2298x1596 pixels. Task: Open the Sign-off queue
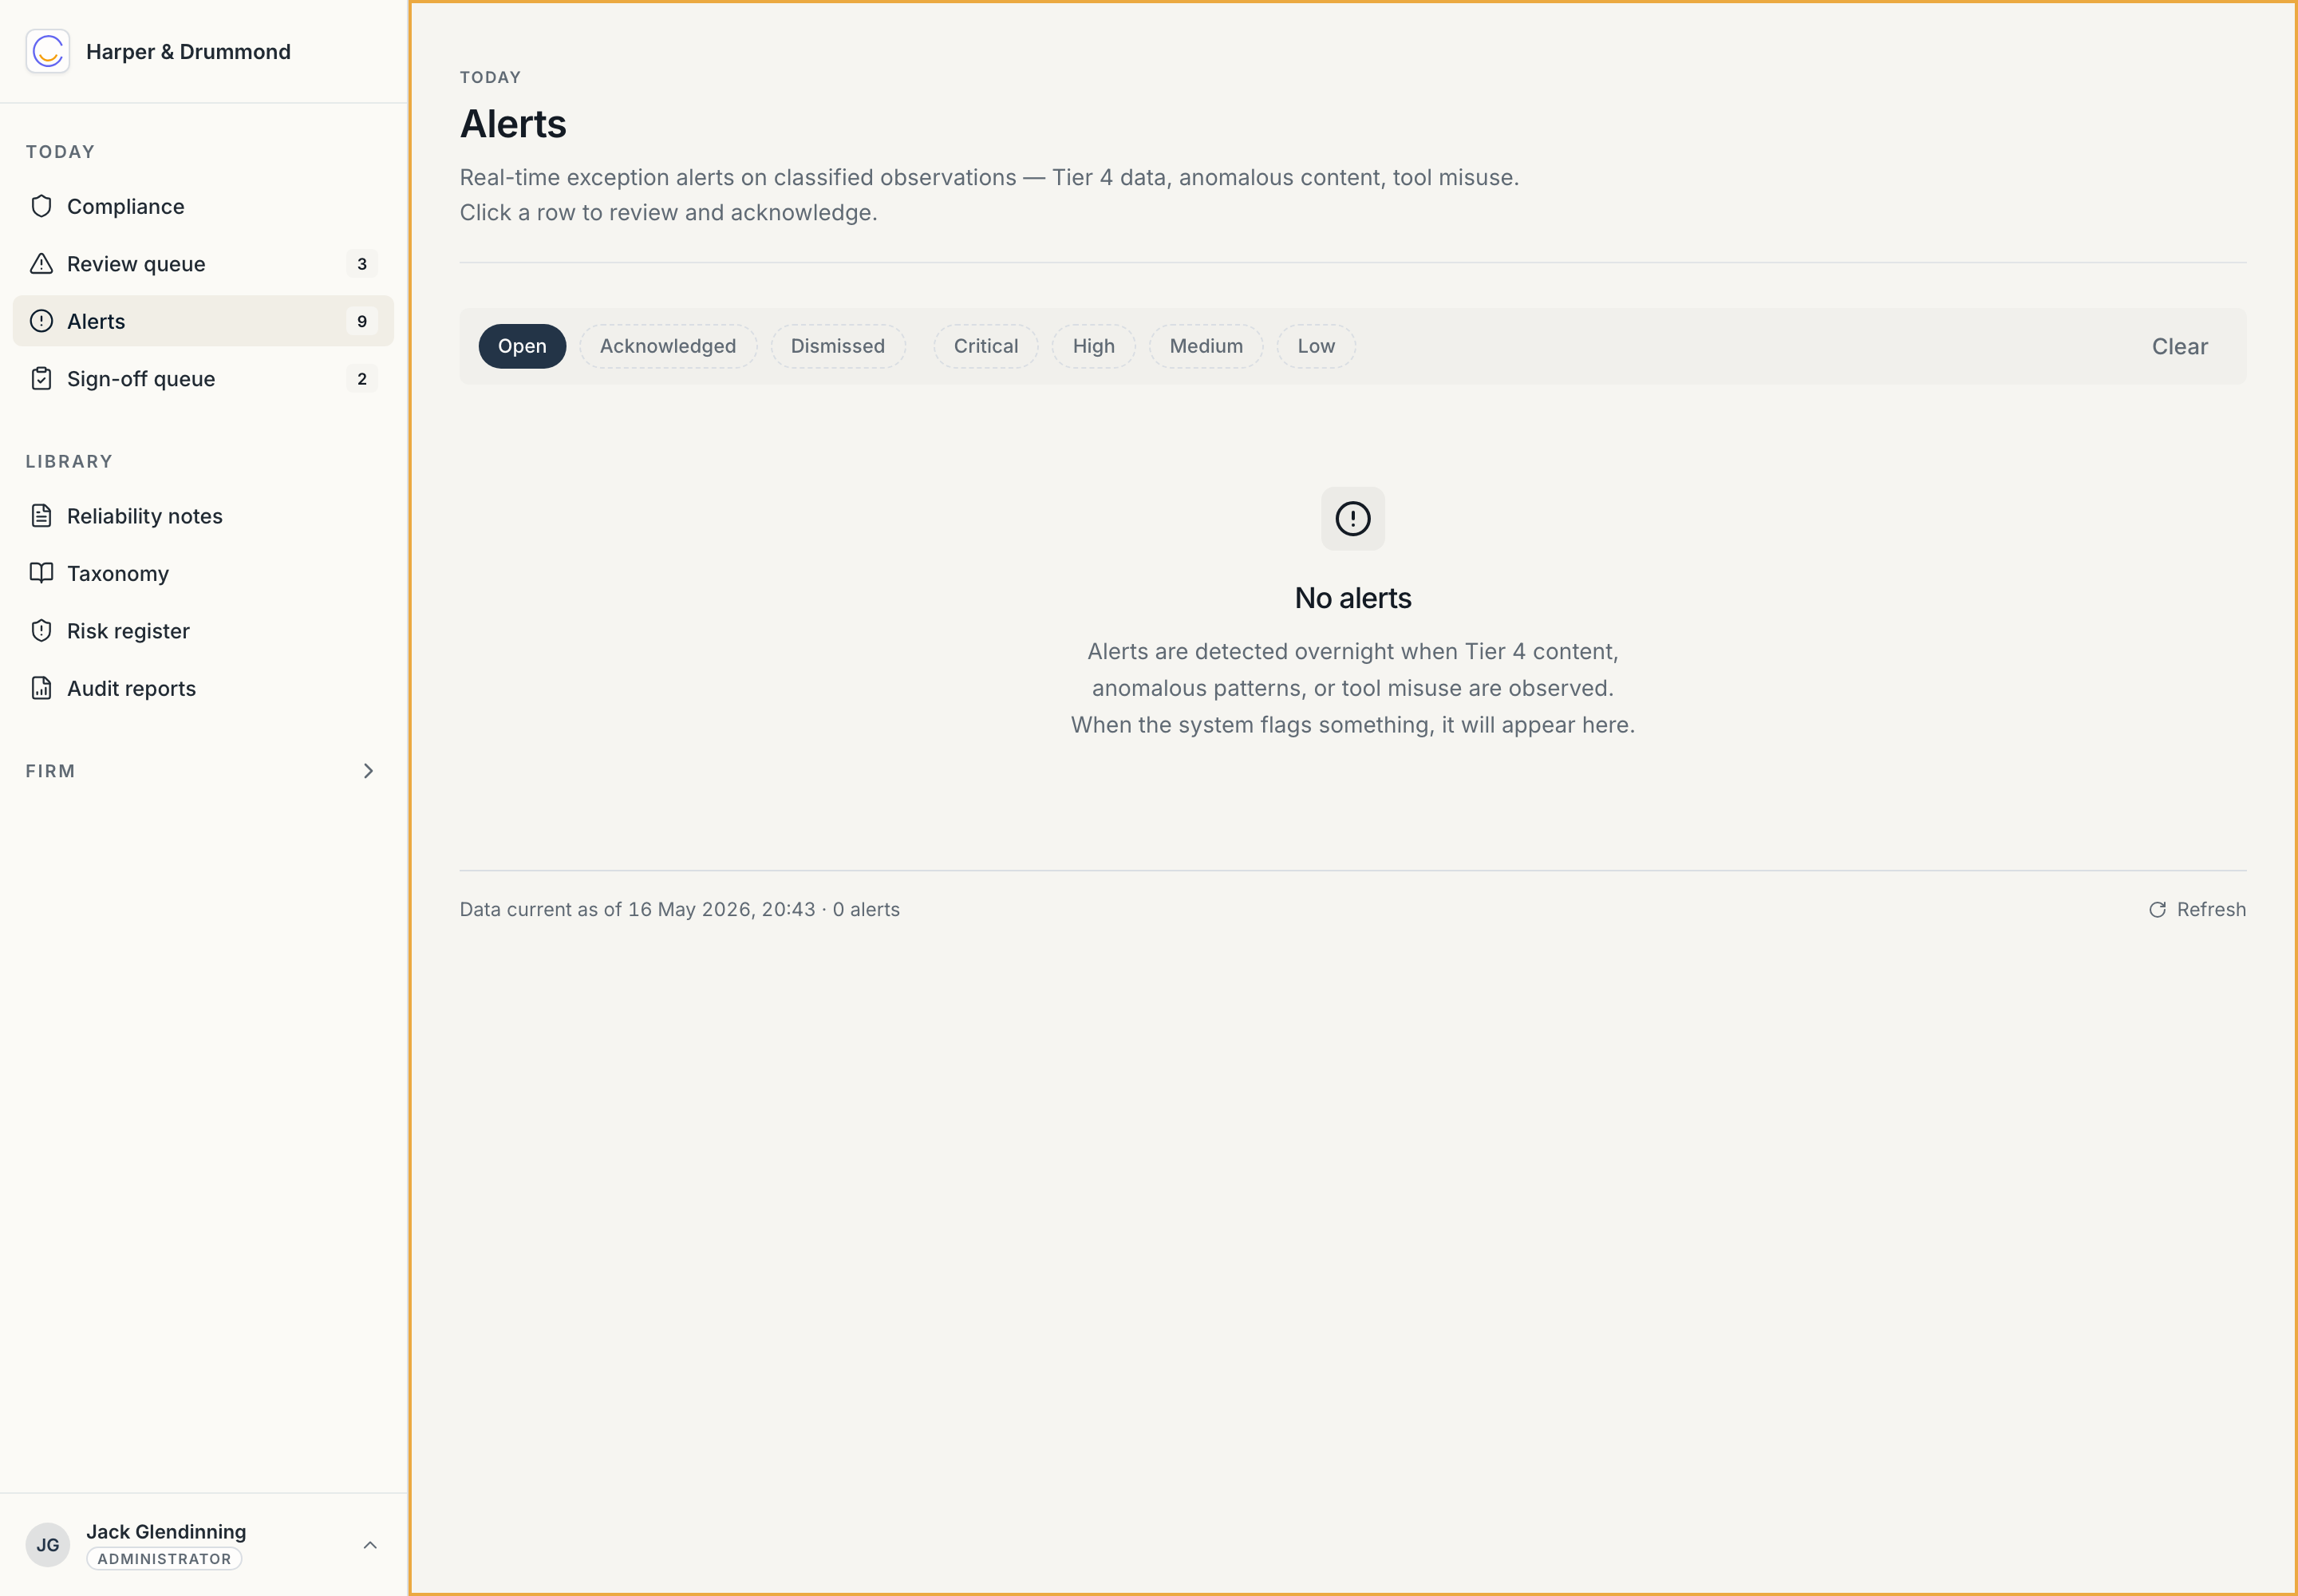coord(203,379)
